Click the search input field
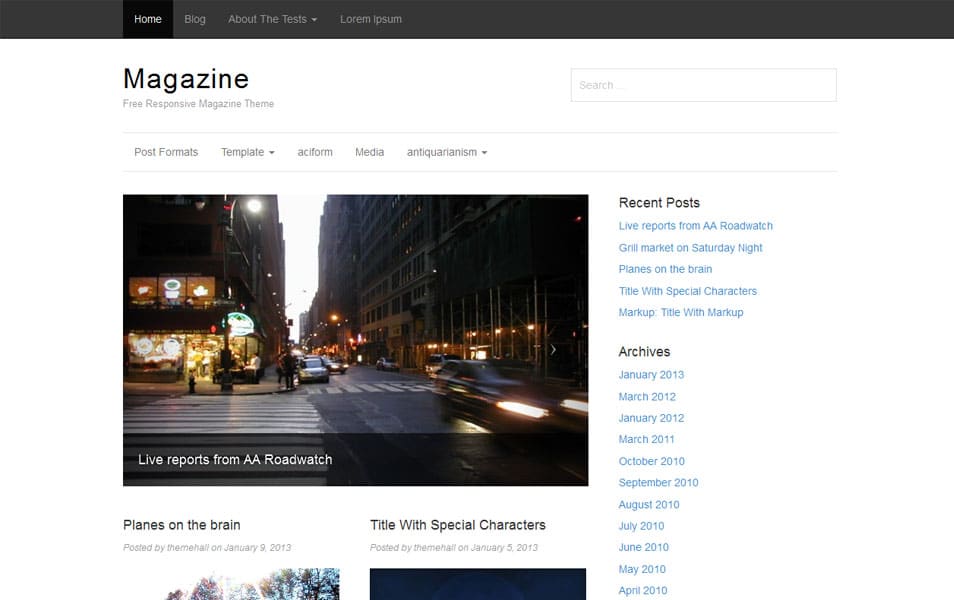 tap(703, 85)
